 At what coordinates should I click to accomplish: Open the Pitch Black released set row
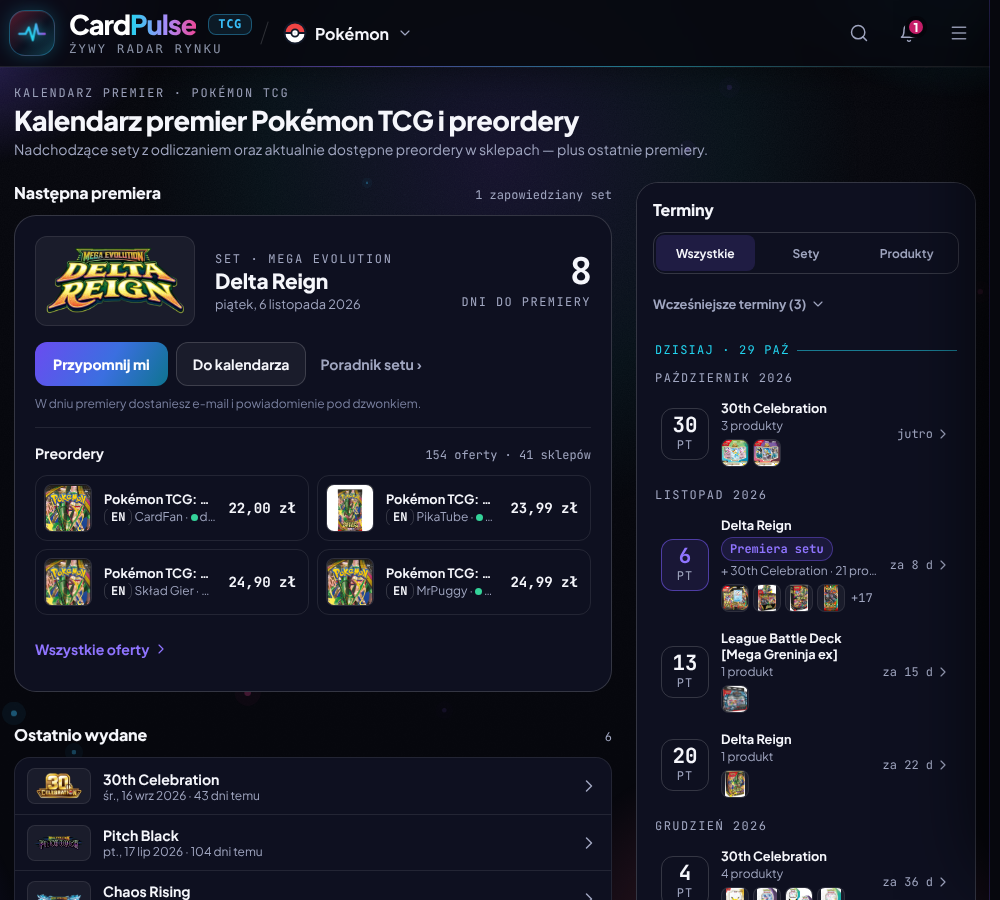[x=312, y=843]
